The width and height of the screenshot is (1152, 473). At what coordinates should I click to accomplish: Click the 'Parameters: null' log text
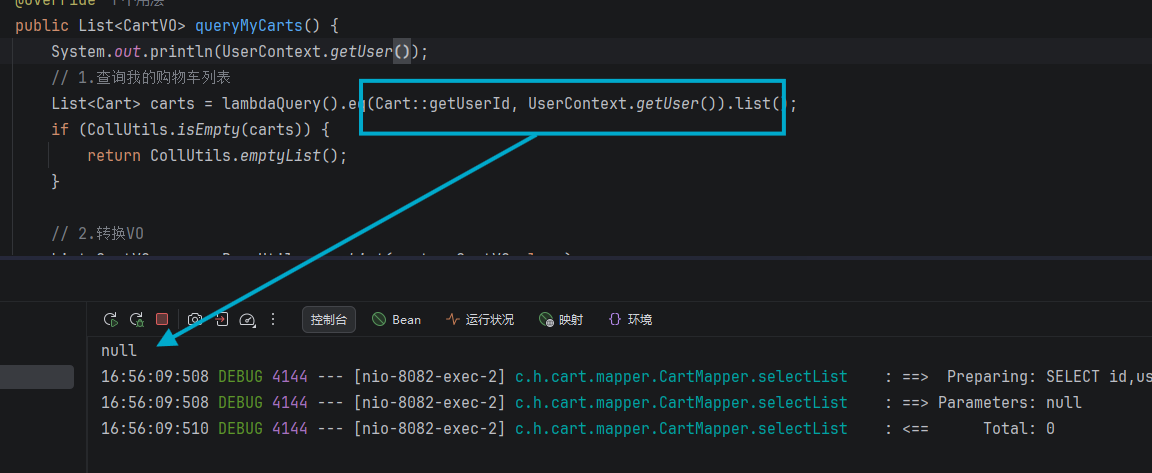(1009, 402)
